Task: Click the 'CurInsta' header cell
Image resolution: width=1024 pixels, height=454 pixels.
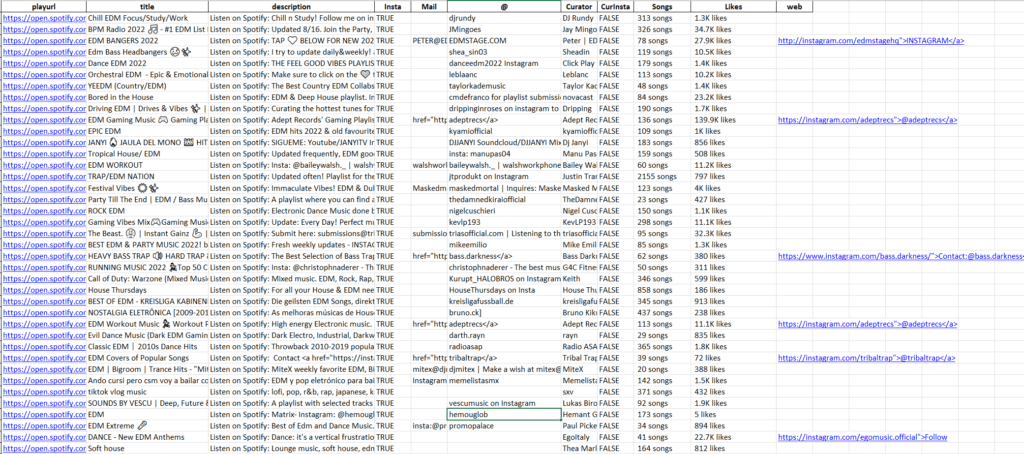Action: (615, 6)
